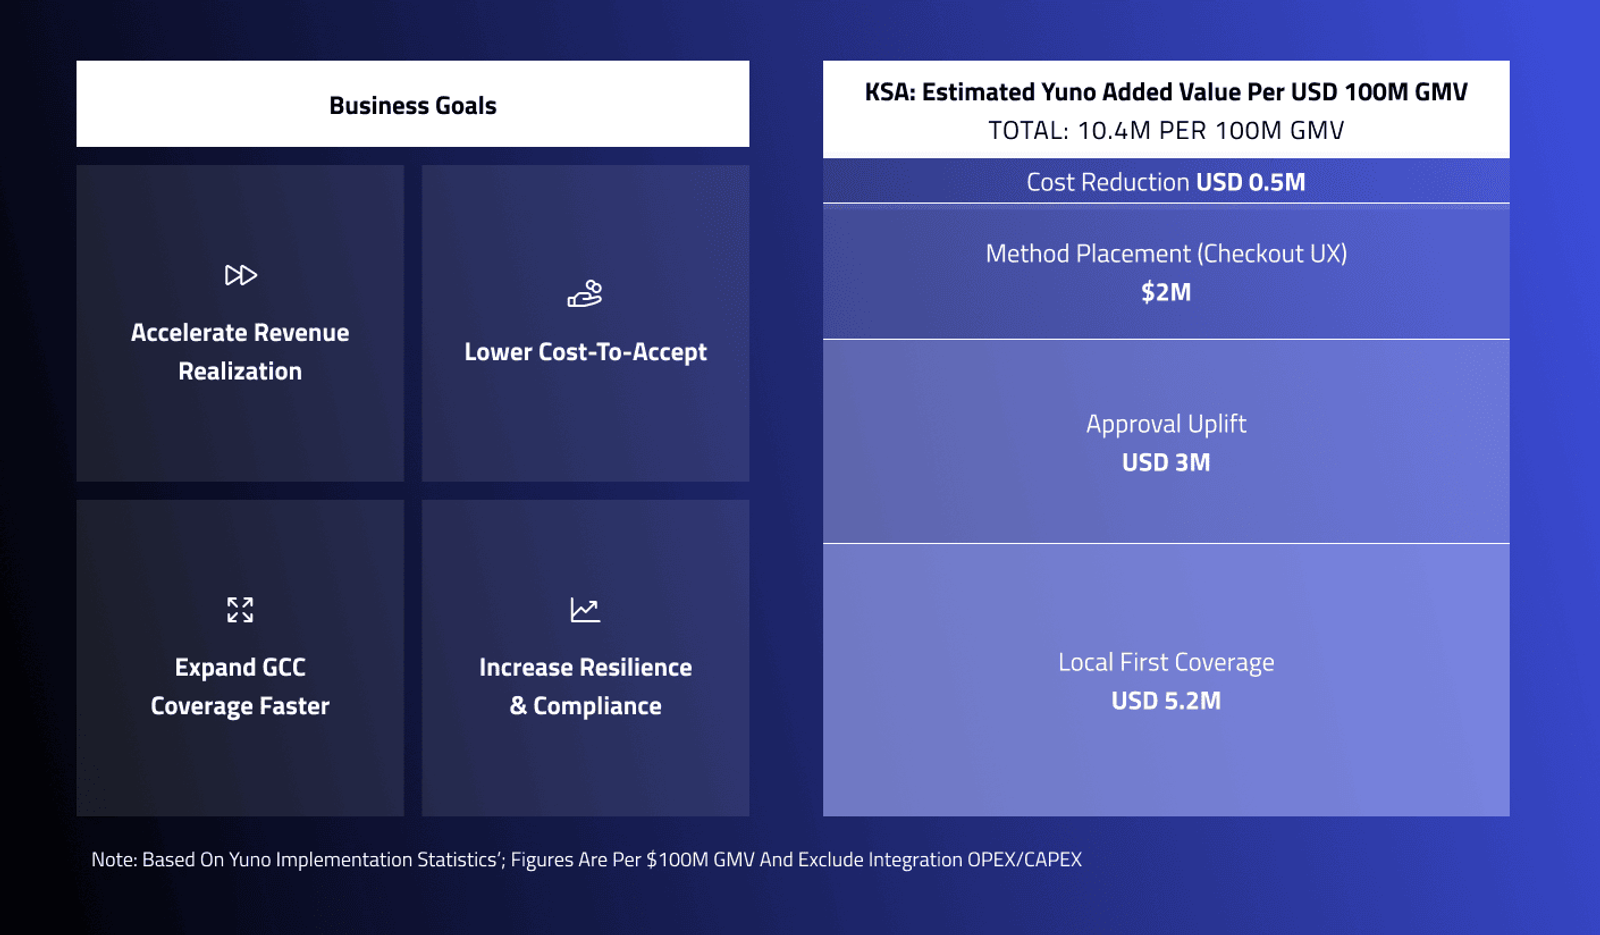Click the KSA Estimated Yuno Added Value title

[x=1166, y=92]
